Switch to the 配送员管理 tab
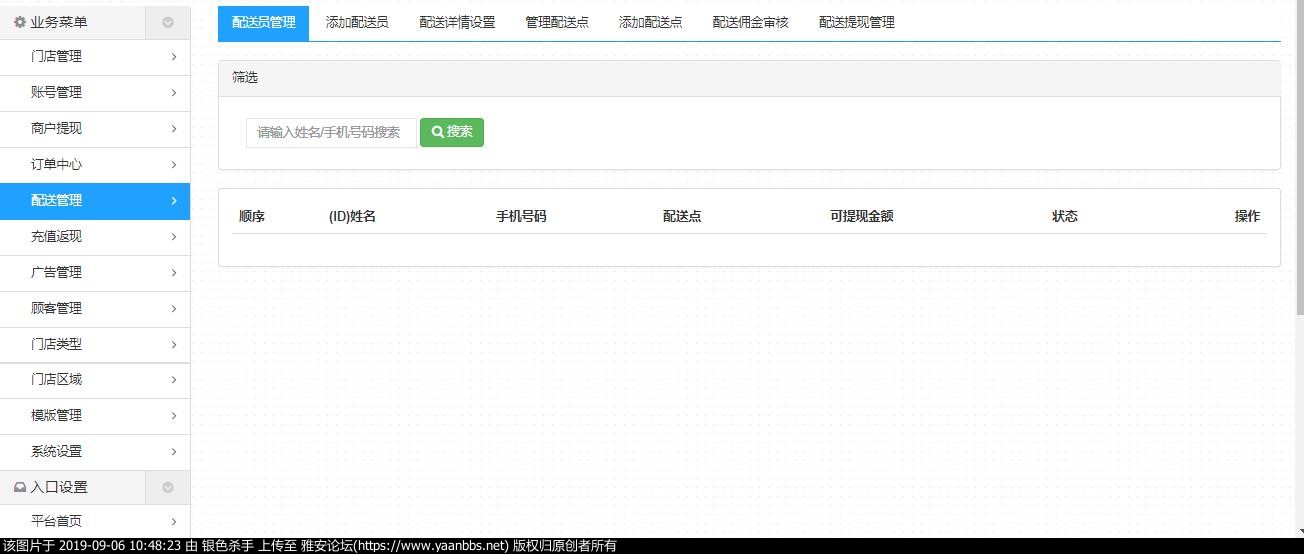 coord(264,22)
